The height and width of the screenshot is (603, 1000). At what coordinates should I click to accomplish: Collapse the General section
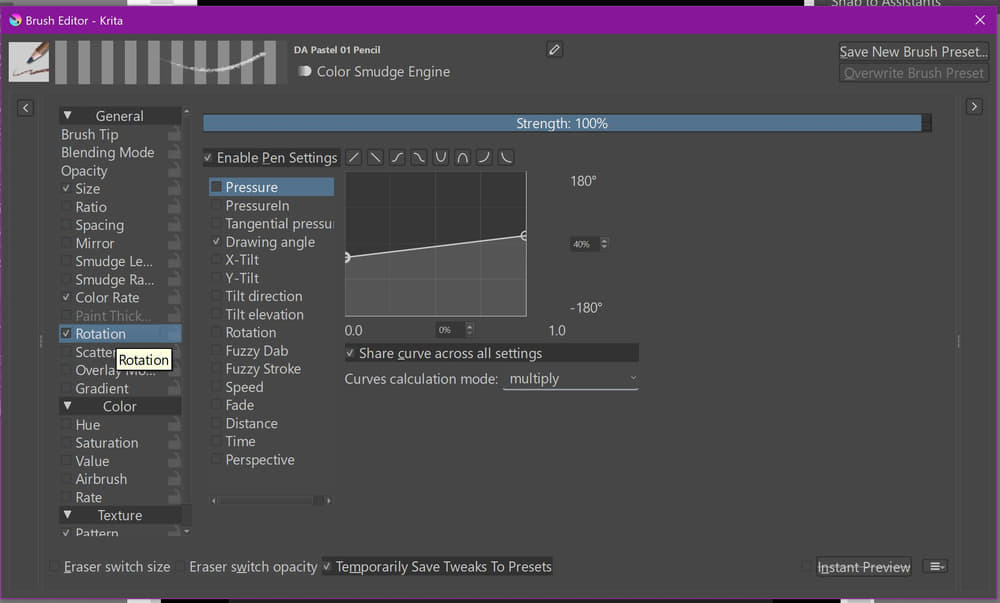pyautogui.click(x=67, y=116)
